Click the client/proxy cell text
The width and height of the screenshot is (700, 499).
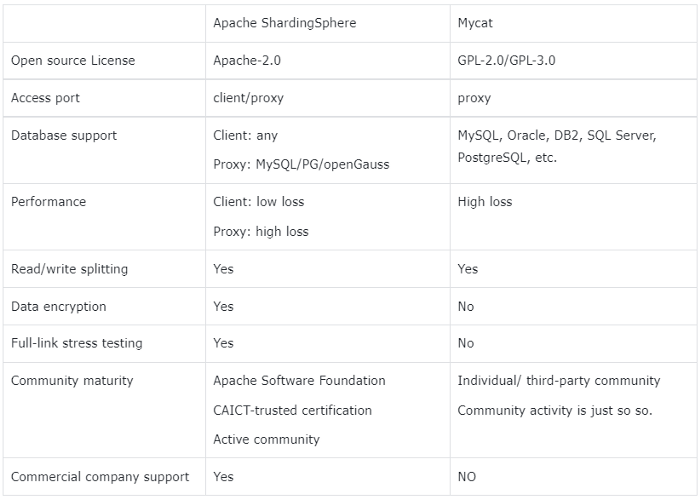click(x=248, y=98)
